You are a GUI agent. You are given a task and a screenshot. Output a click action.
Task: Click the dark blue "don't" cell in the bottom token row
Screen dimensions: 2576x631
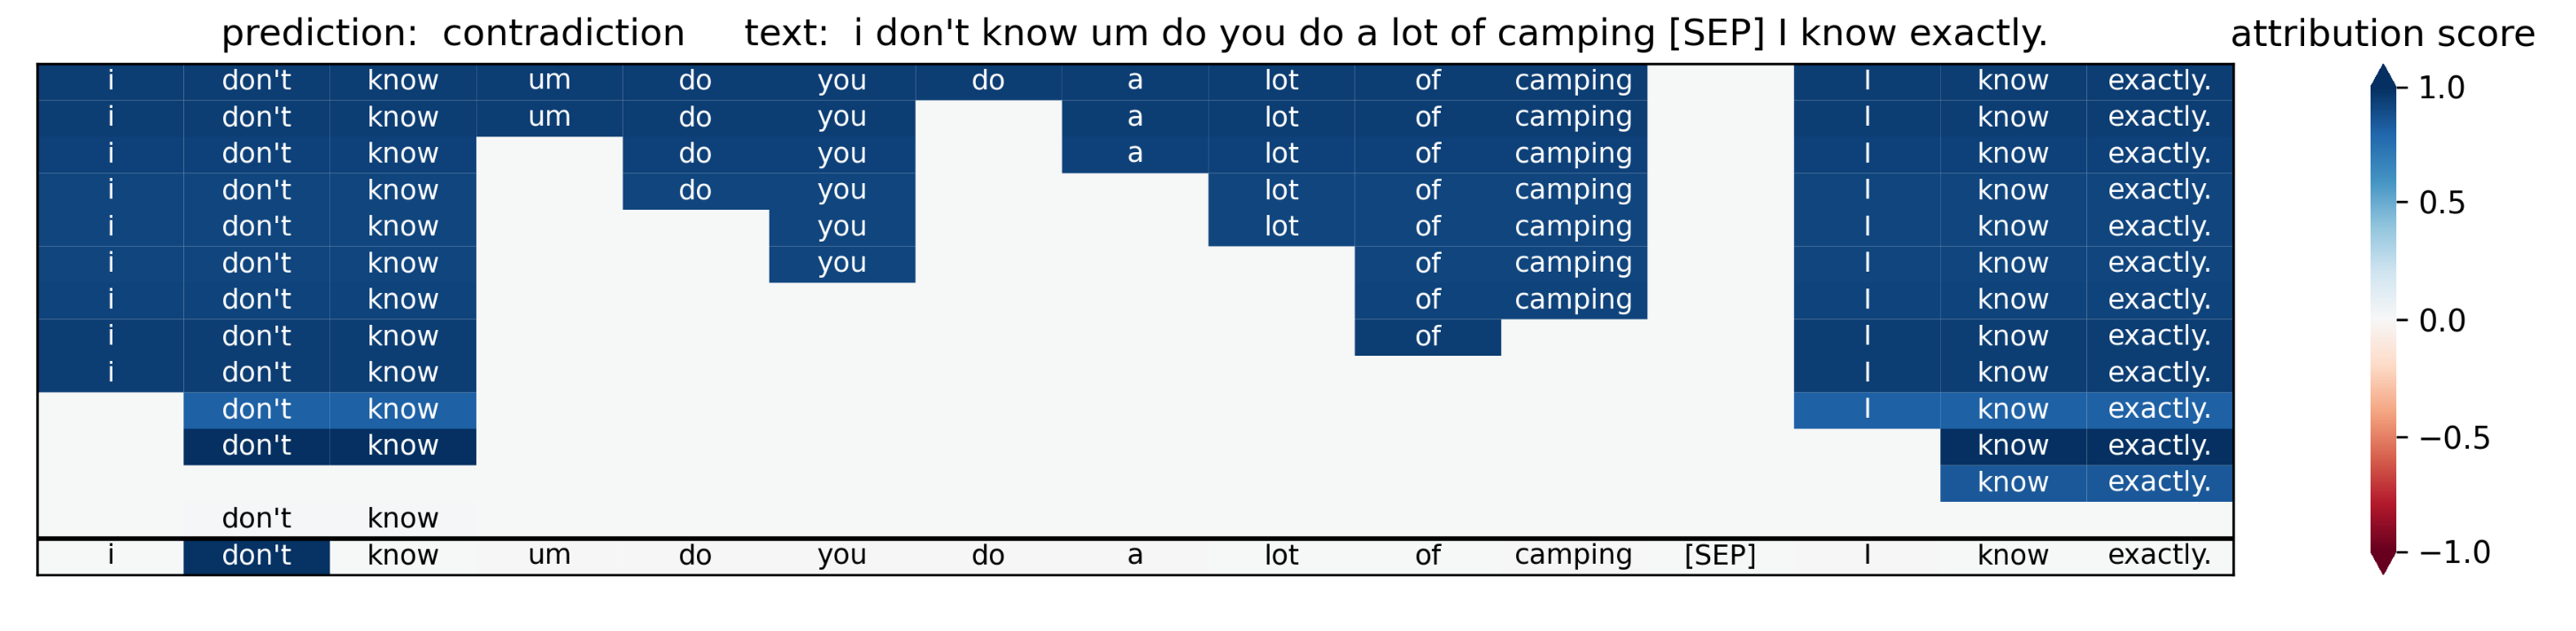256,556
